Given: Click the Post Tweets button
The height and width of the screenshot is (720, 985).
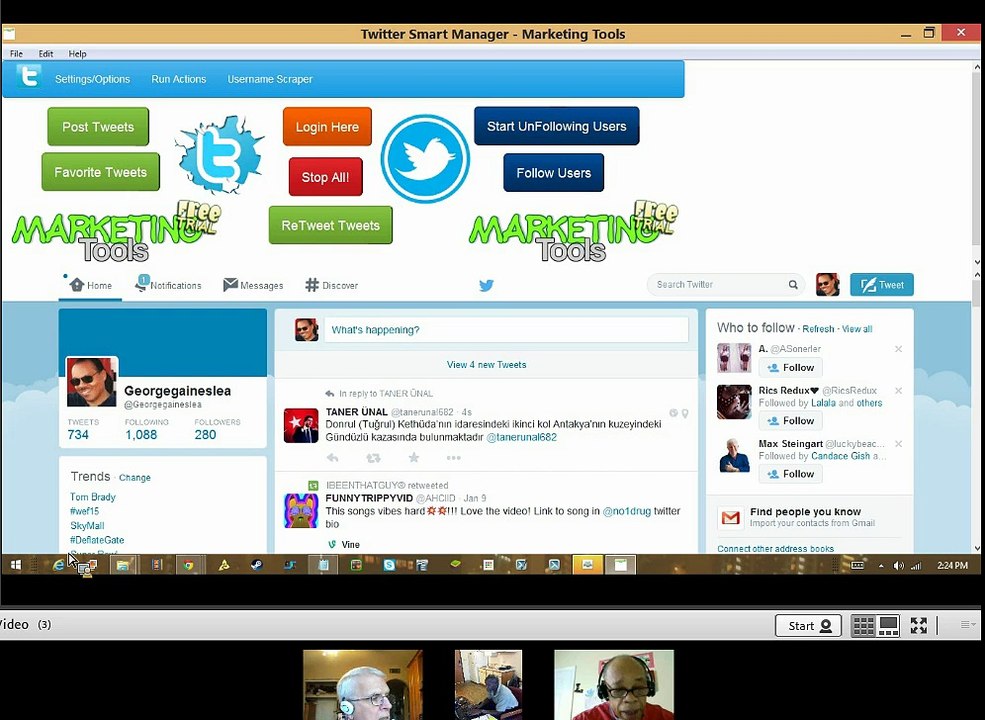Looking at the screenshot, I should point(98,127).
